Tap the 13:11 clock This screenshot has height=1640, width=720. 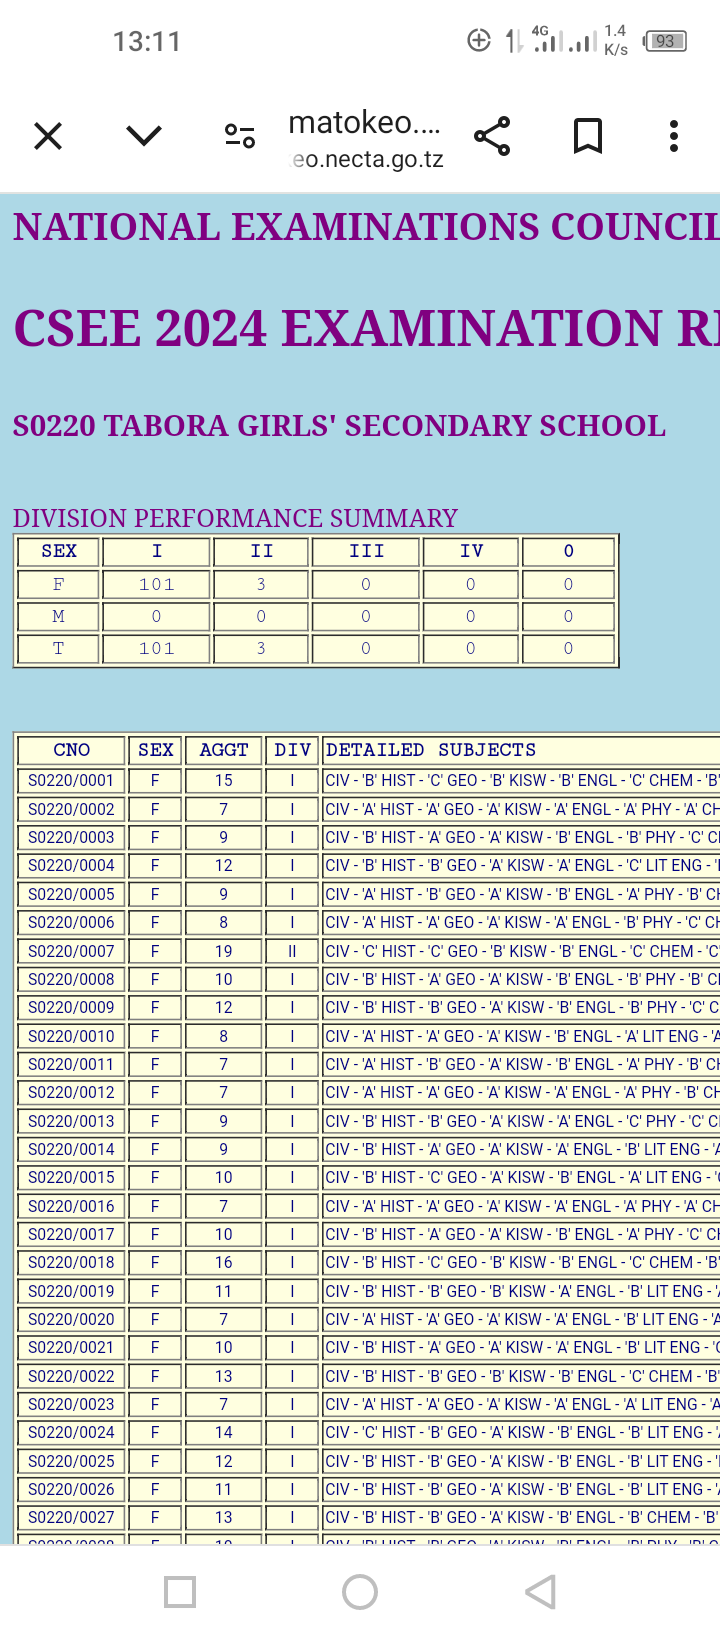[146, 42]
